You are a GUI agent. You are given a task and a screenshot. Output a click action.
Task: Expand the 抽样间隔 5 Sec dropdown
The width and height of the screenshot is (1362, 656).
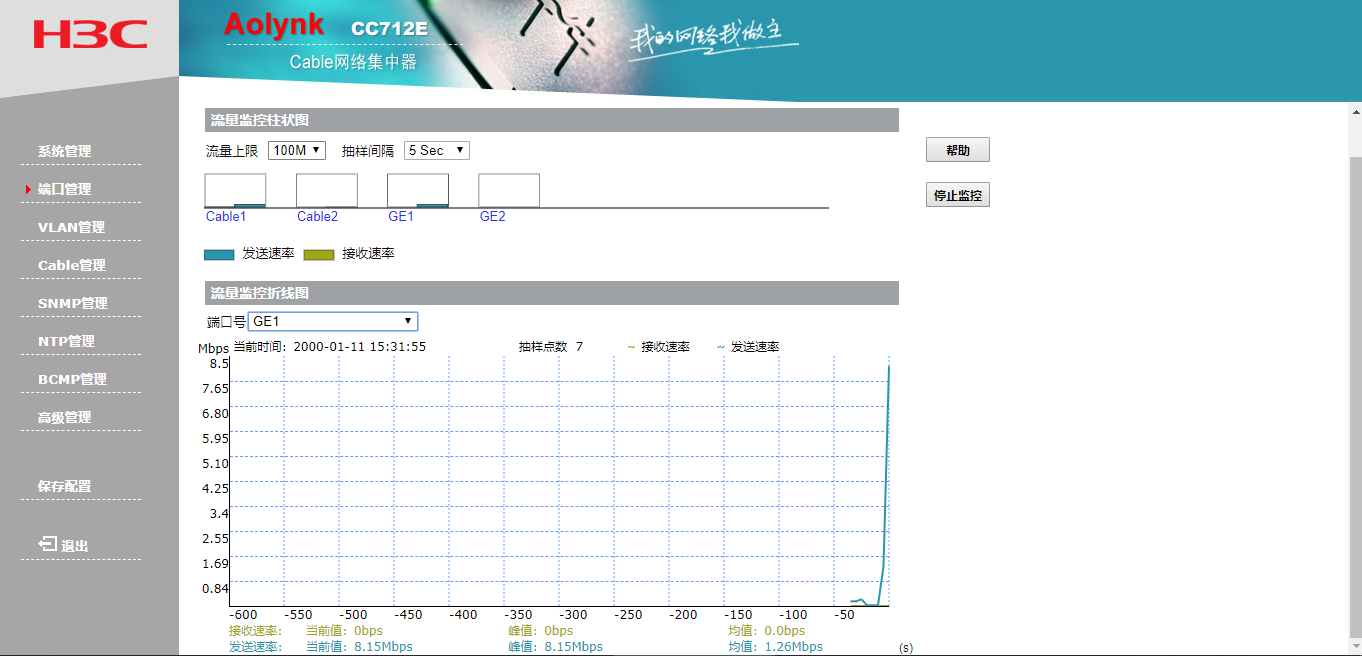(436, 150)
